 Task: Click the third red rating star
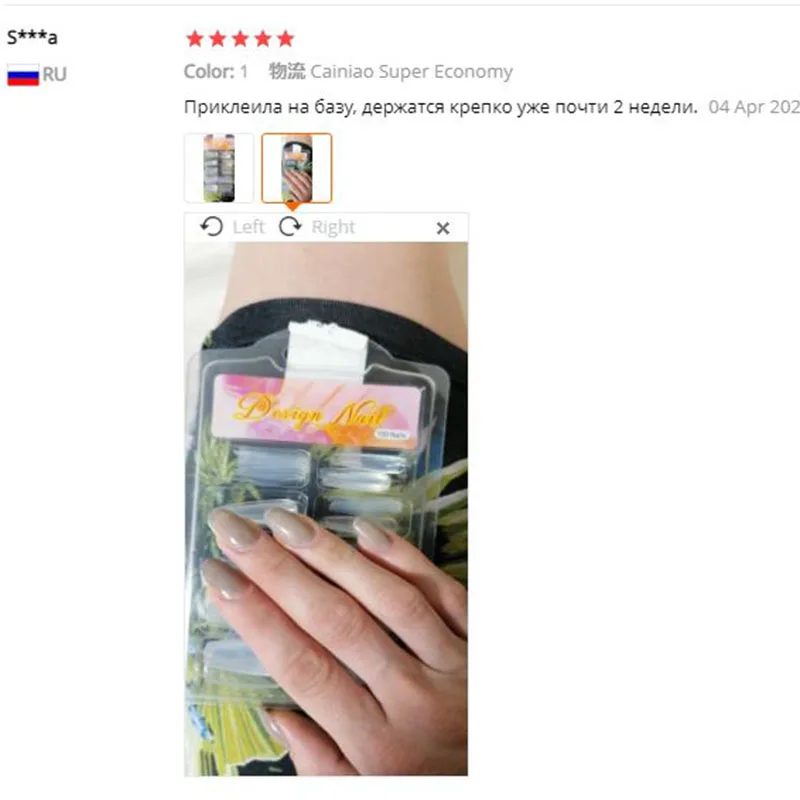point(240,39)
